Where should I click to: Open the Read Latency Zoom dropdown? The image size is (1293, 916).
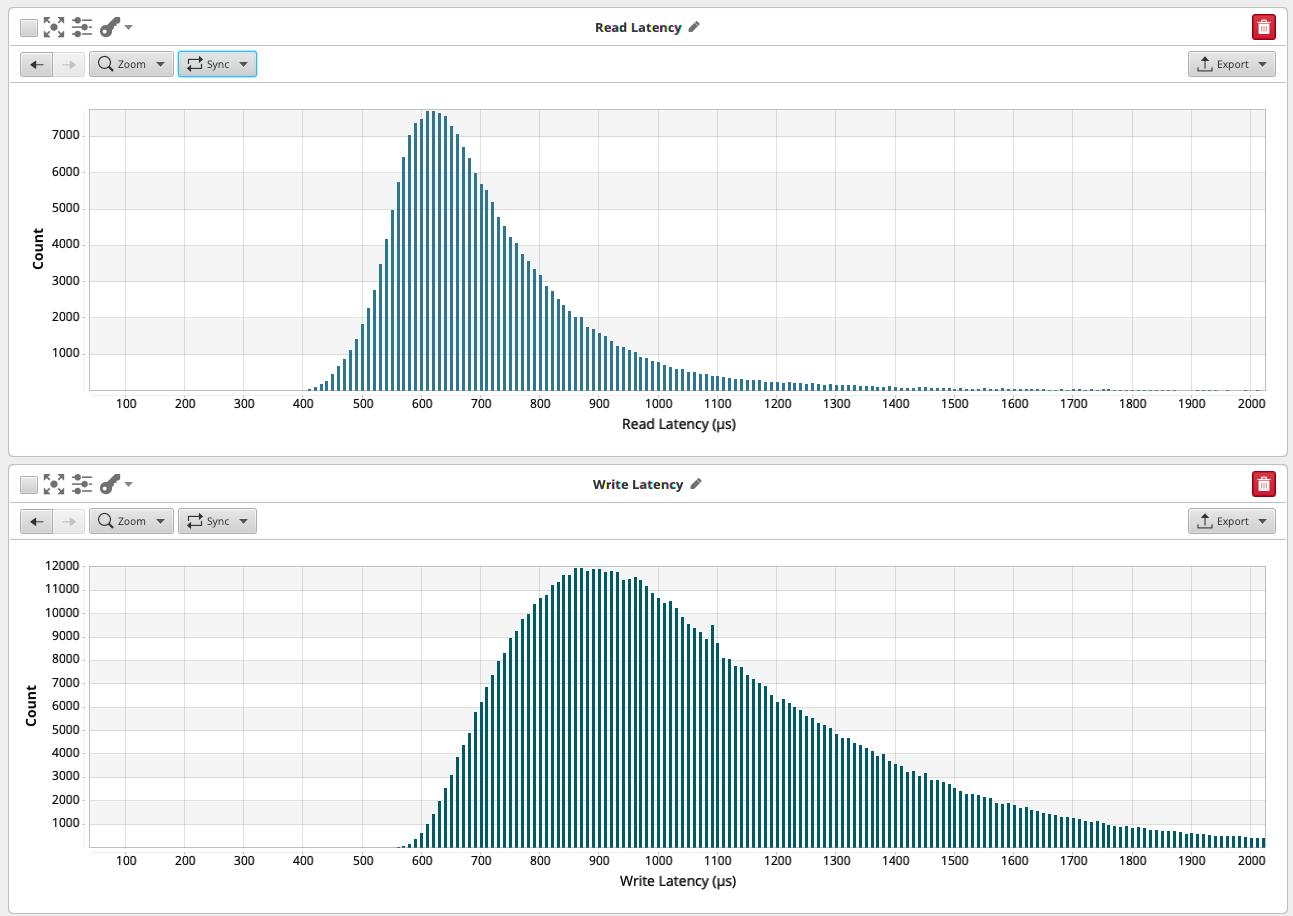(x=131, y=64)
